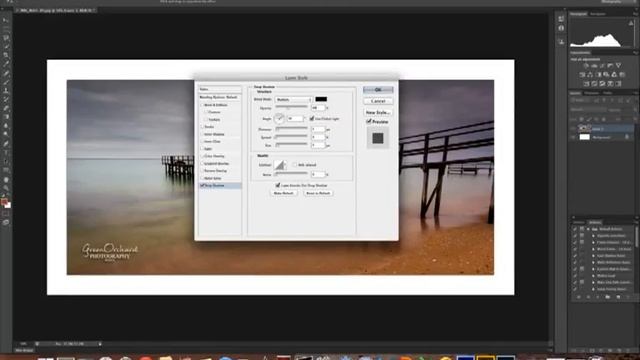Select Blending Options: Default
Image resolution: width=640 pixels, height=360 pixels.
219,97
